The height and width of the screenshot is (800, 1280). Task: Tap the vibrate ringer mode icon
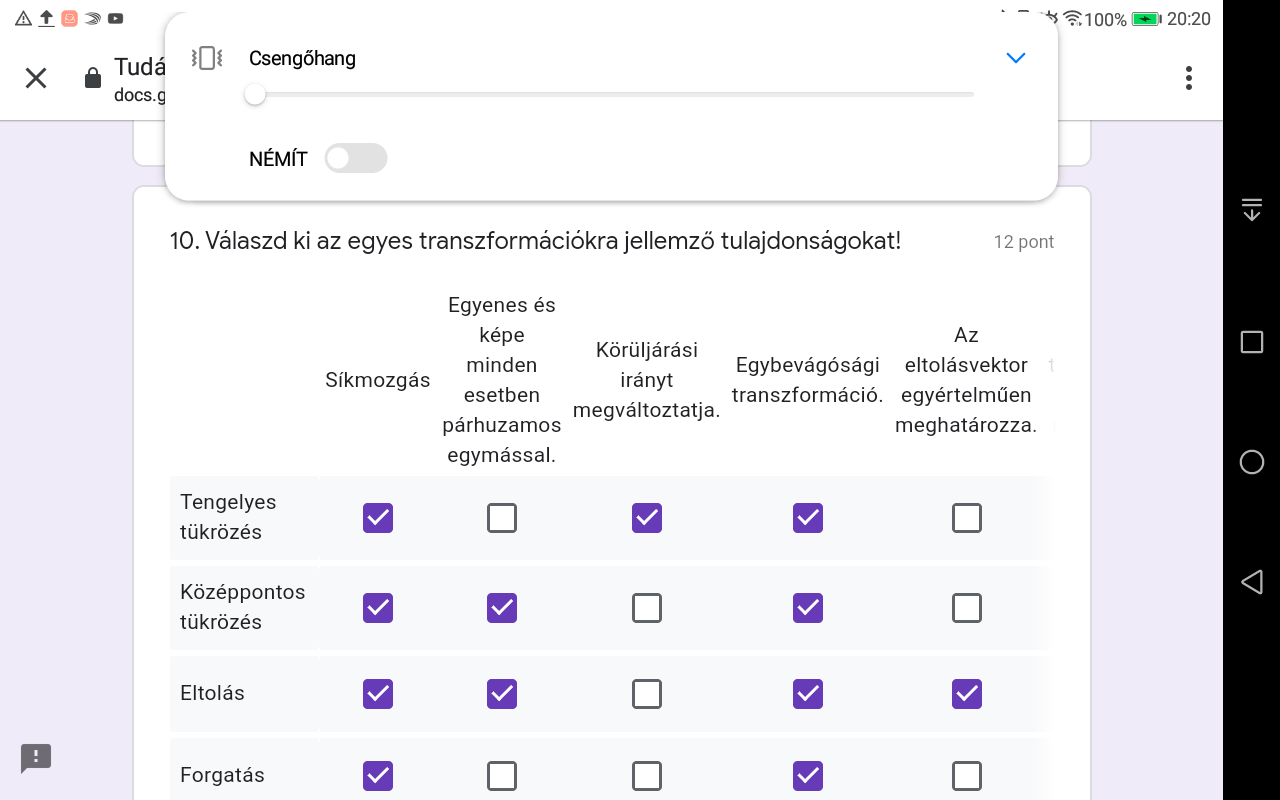[207, 58]
